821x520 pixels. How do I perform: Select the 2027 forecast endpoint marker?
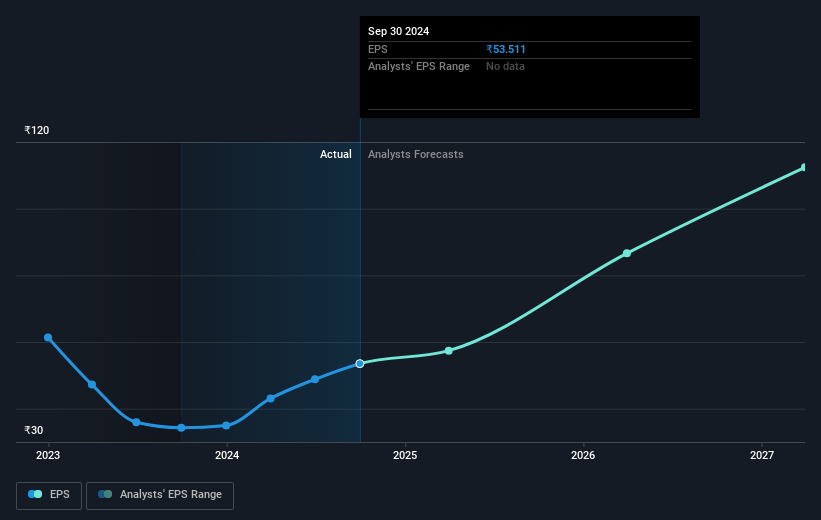tap(804, 168)
